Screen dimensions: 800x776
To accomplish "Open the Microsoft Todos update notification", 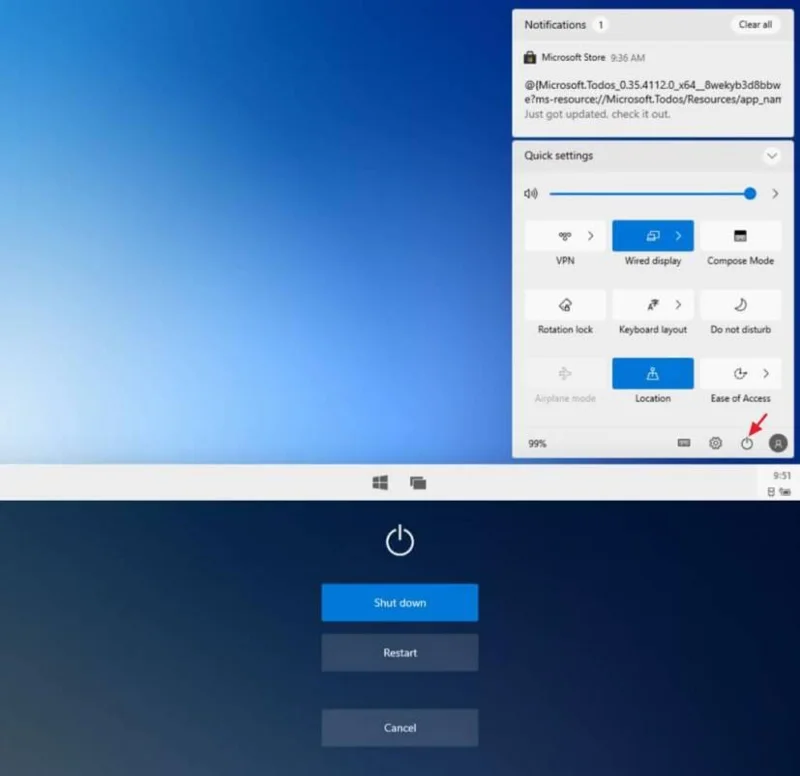I will coord(653,89).
